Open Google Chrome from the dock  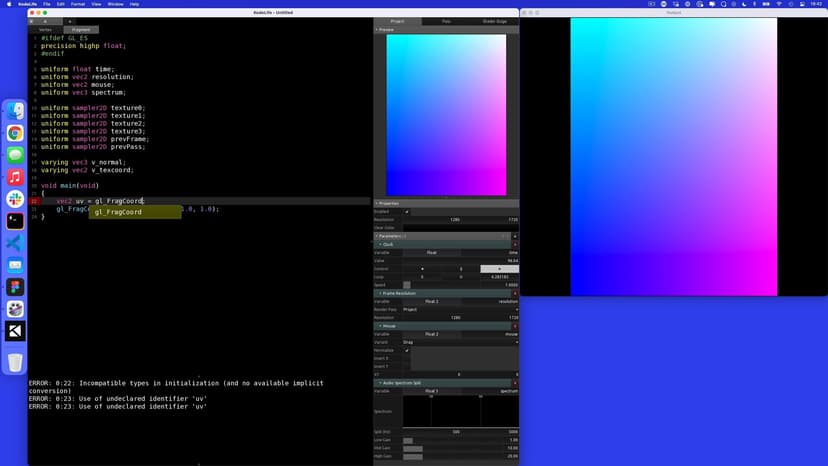(15, 133)
